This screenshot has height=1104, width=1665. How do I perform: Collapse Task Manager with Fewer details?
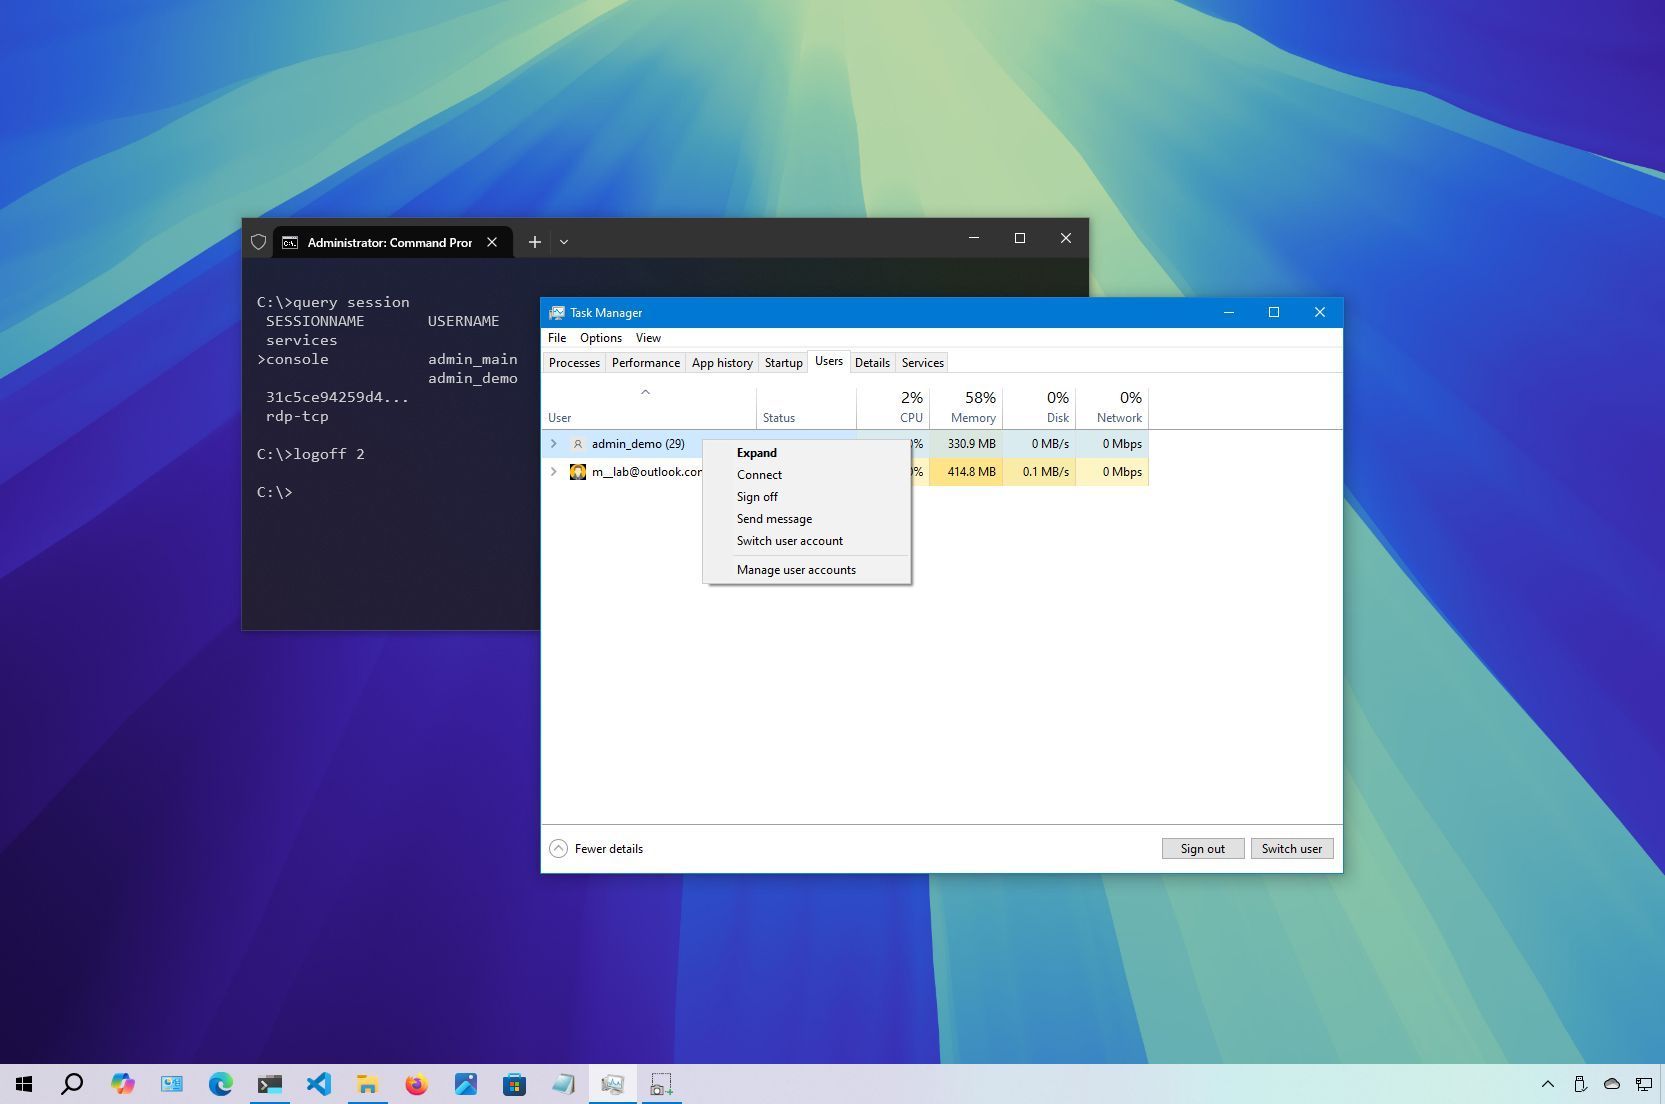596,848
